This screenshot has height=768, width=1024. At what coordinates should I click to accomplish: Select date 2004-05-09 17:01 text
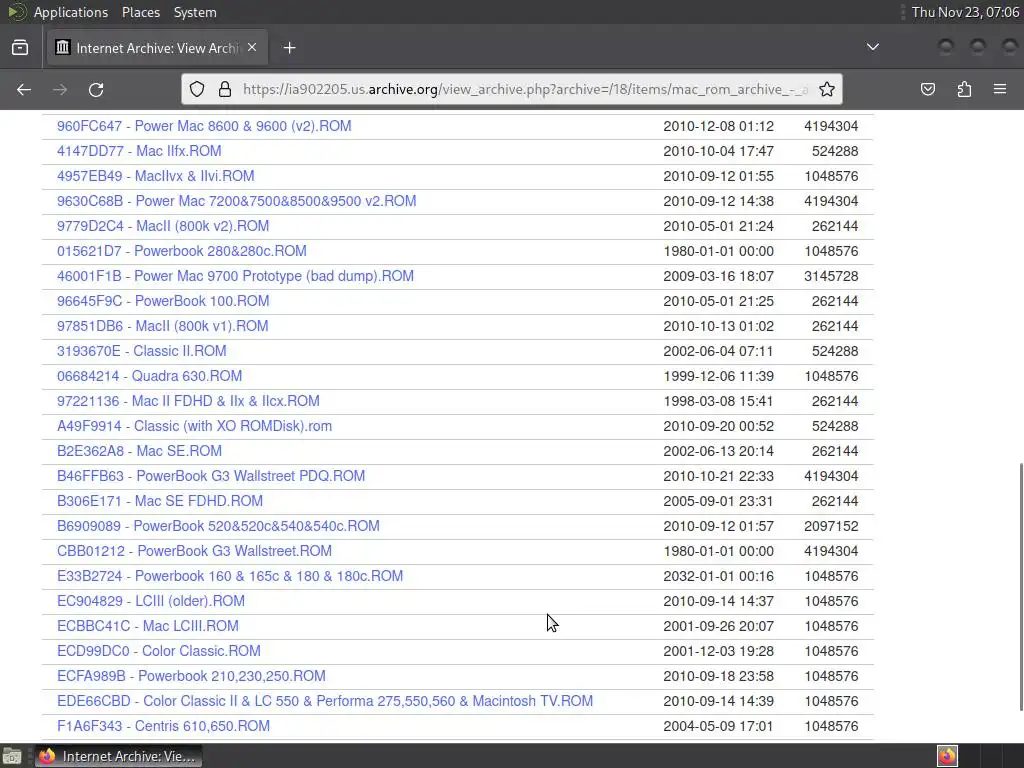click(718, 726)
